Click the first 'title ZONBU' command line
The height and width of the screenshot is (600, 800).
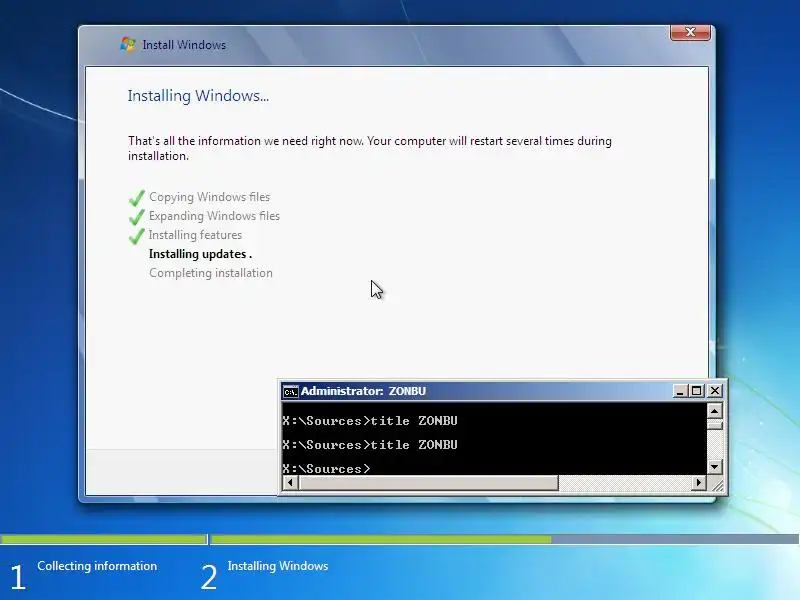coord(370,421)
